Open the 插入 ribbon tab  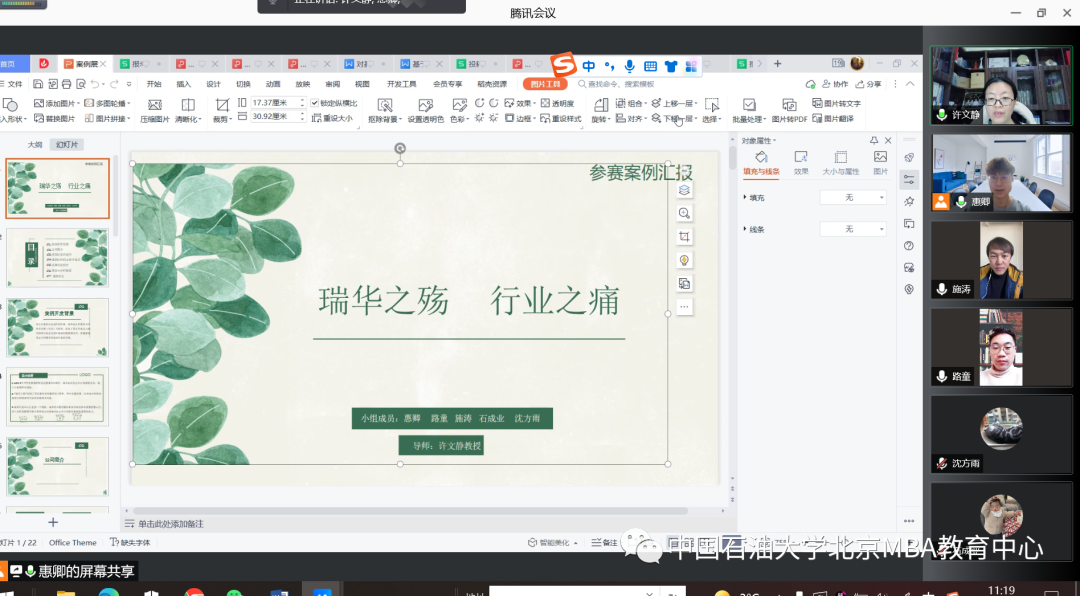coord(184,84)
